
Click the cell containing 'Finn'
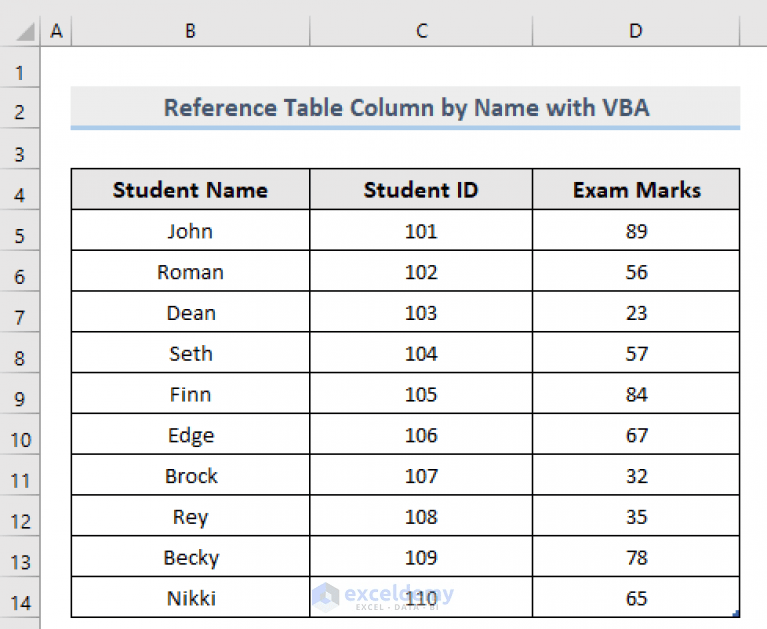(x=190, y=394)
